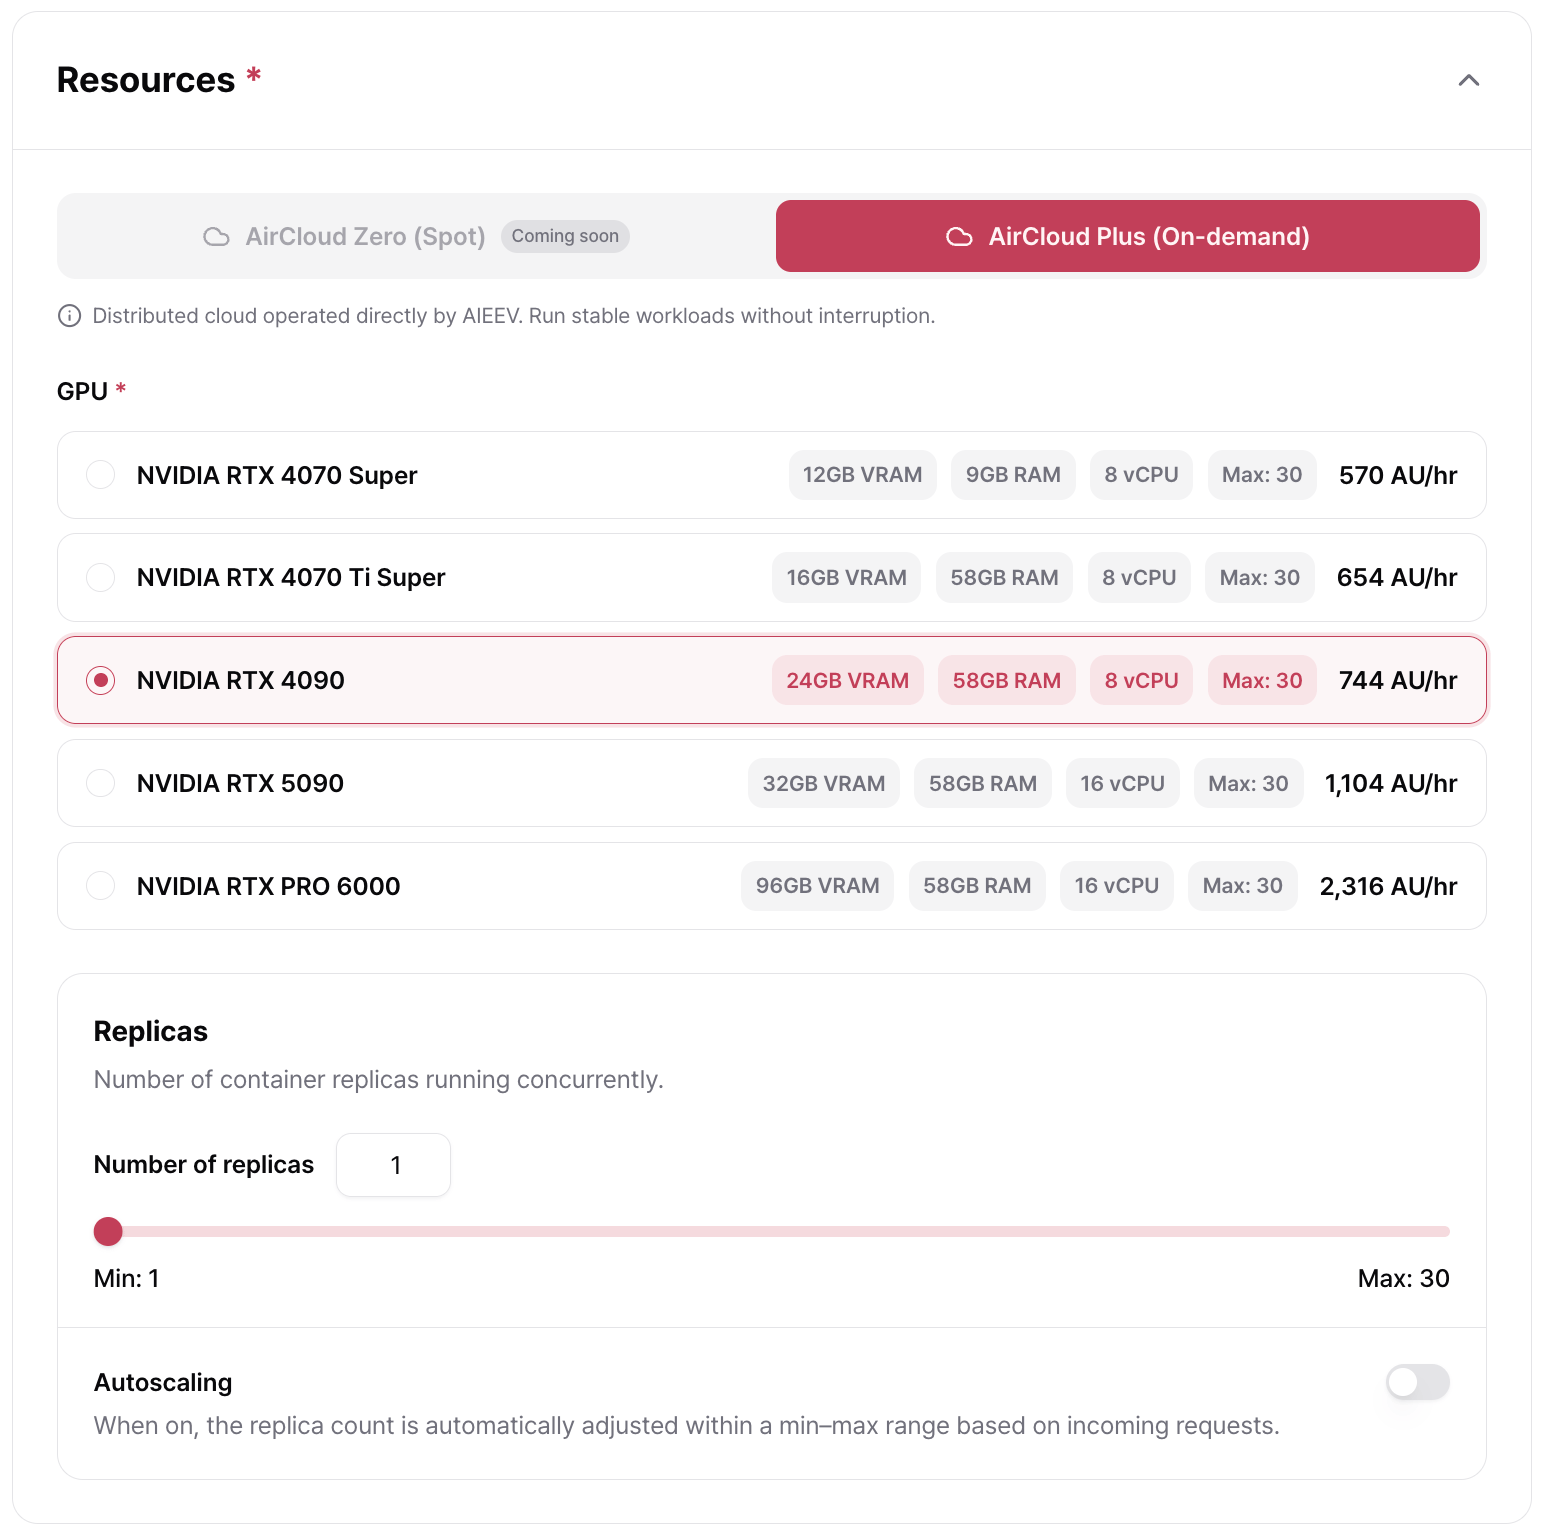Click the replicas slider handle

tap(108, 1231)
